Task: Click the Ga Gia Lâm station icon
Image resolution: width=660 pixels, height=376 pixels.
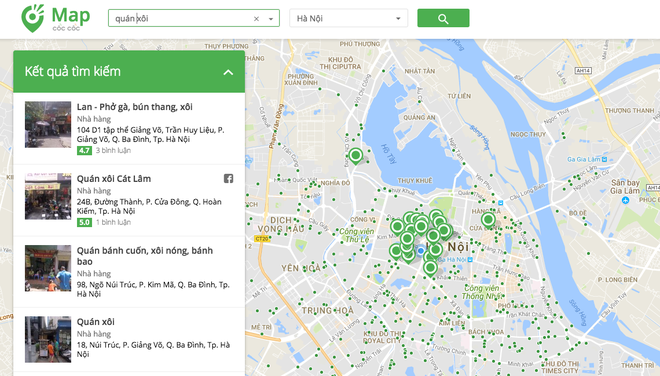Action: pyautogui.click(x=605, y=159)
